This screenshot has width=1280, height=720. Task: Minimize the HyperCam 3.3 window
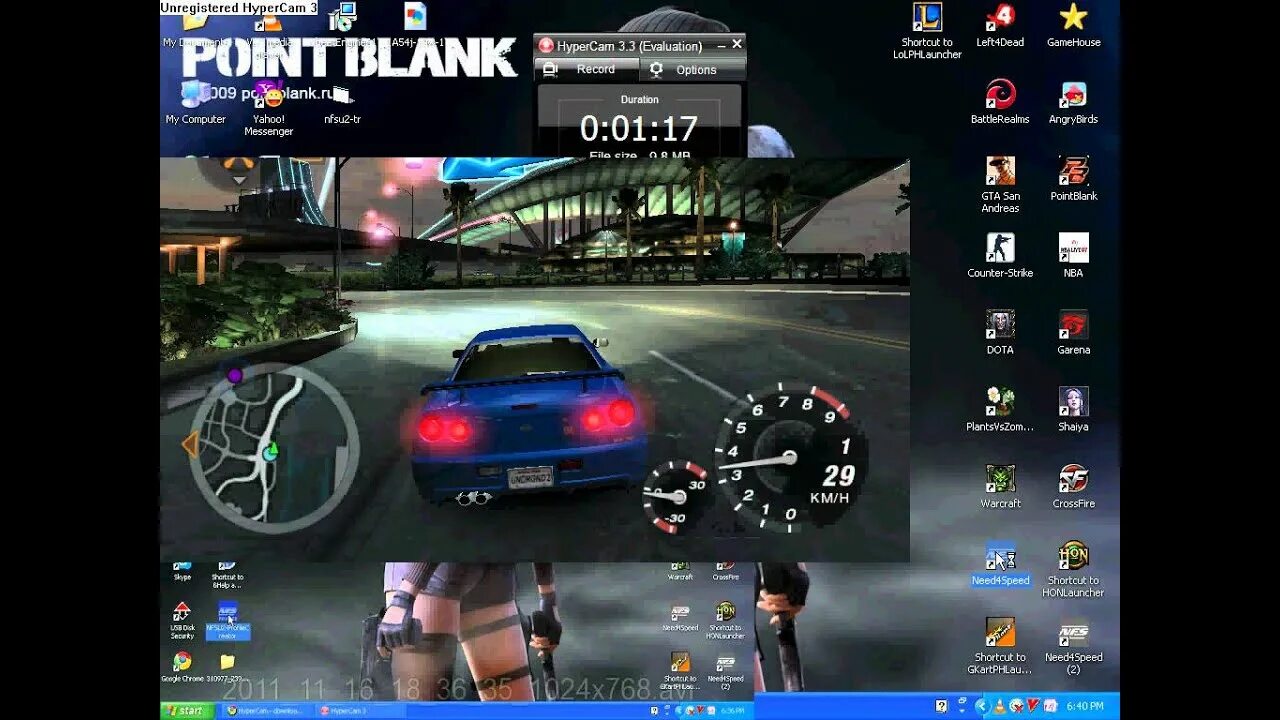(720, 44)
